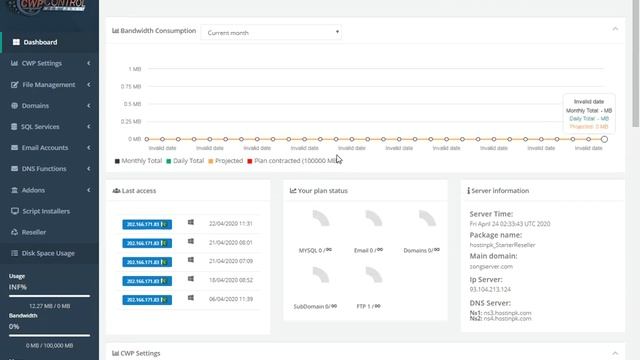This screenshot has width=640, height=360.
Task: Open Disk Space Usage menu entry
Action: click(49, 253)
